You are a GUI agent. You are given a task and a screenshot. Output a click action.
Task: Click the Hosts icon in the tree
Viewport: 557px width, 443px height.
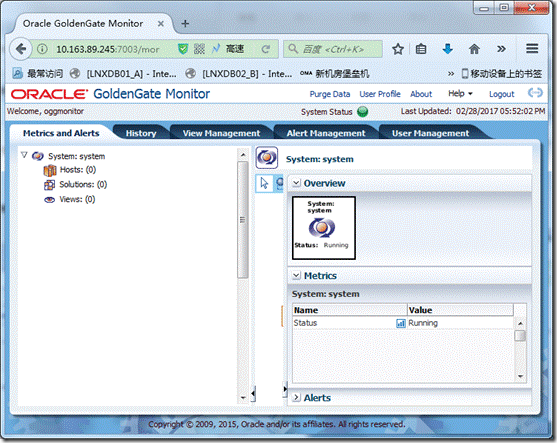(x=50, y=171)
